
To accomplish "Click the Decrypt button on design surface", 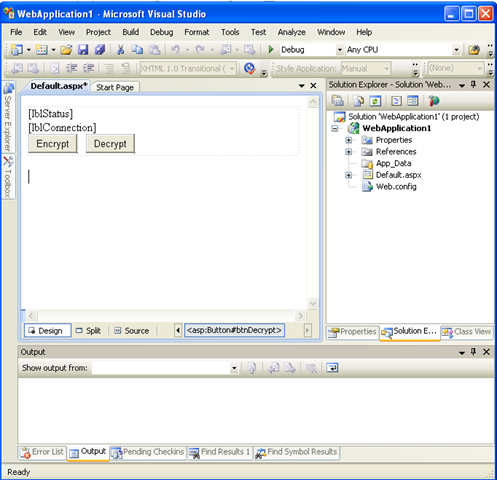I will (x=110, y=144).
